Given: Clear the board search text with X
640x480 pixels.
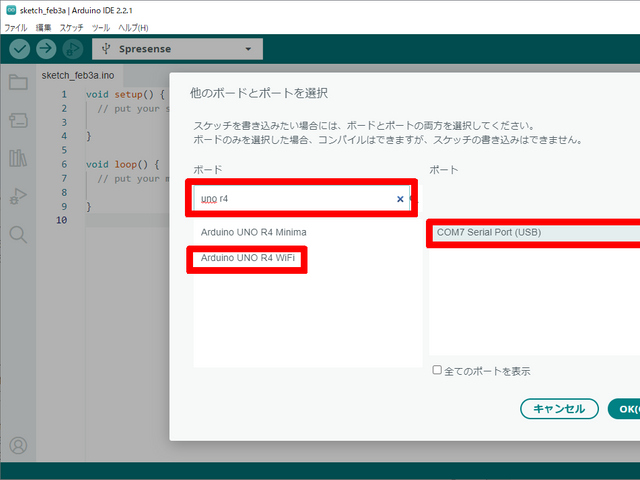Looking at the screenshot, I should tap(400, 199).
